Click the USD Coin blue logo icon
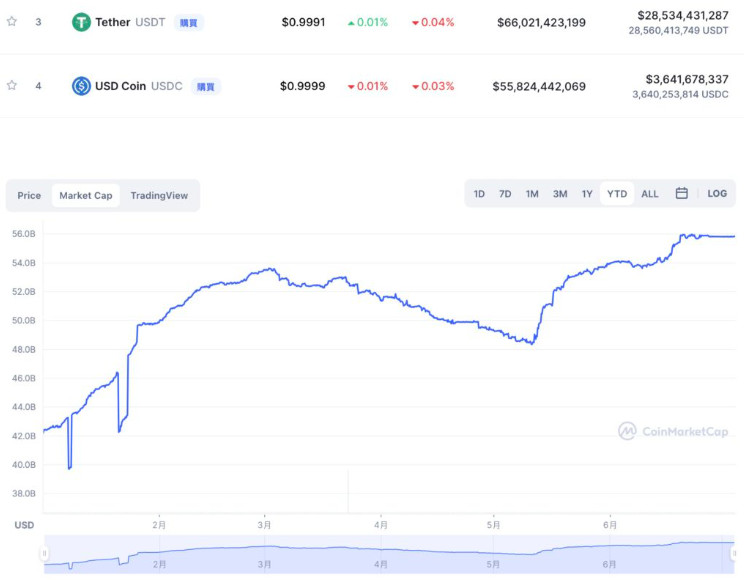This screenshot has width=744, height=580. [81, 86]
